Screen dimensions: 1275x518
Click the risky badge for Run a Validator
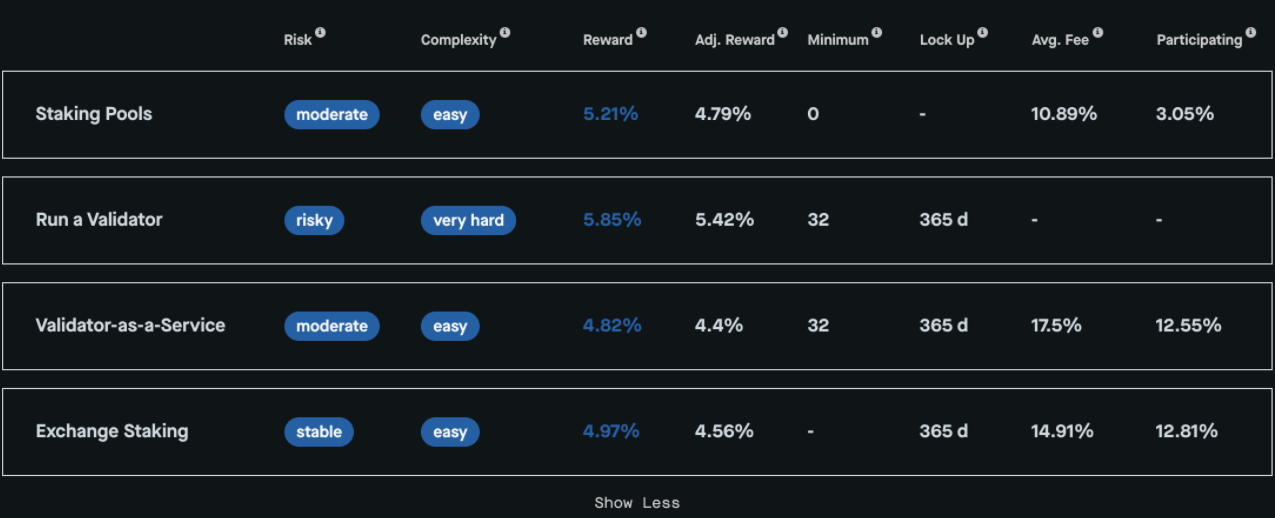tap(314, 220)
